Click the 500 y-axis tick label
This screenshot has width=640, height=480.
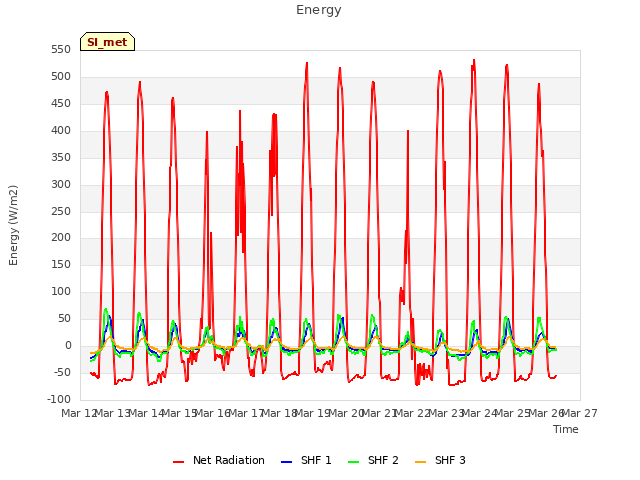tap(61, 77)
